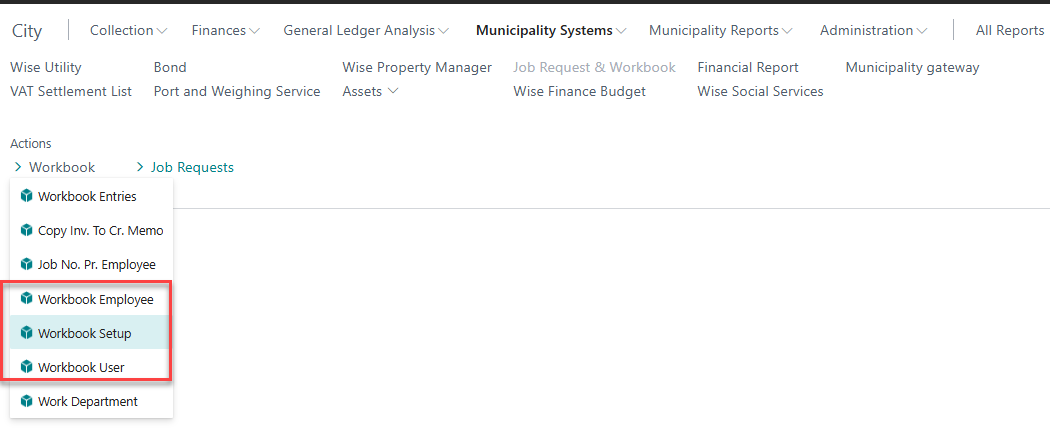Open the Assets dropdown
1050x440 pixels.
[370, 91]
